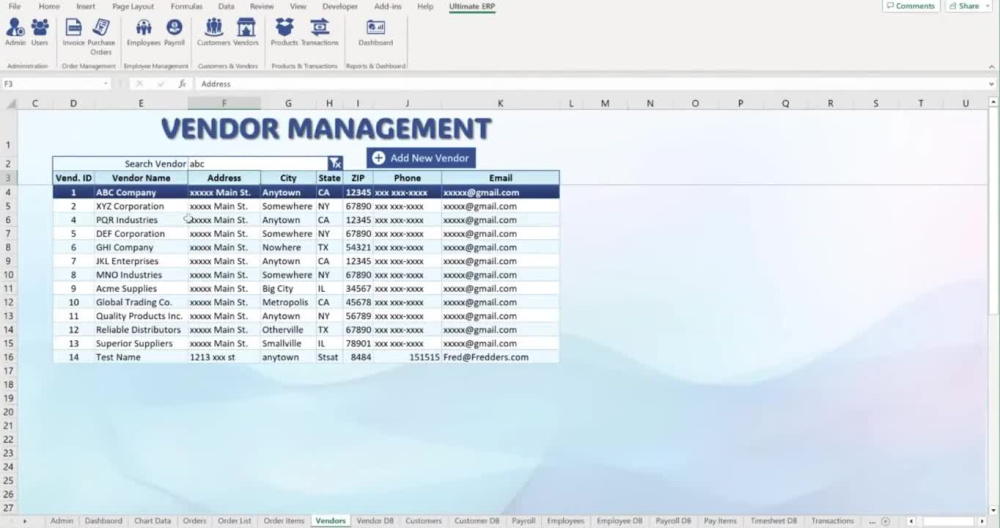Open the Employees ribbon icon

[x=143, y=32]
